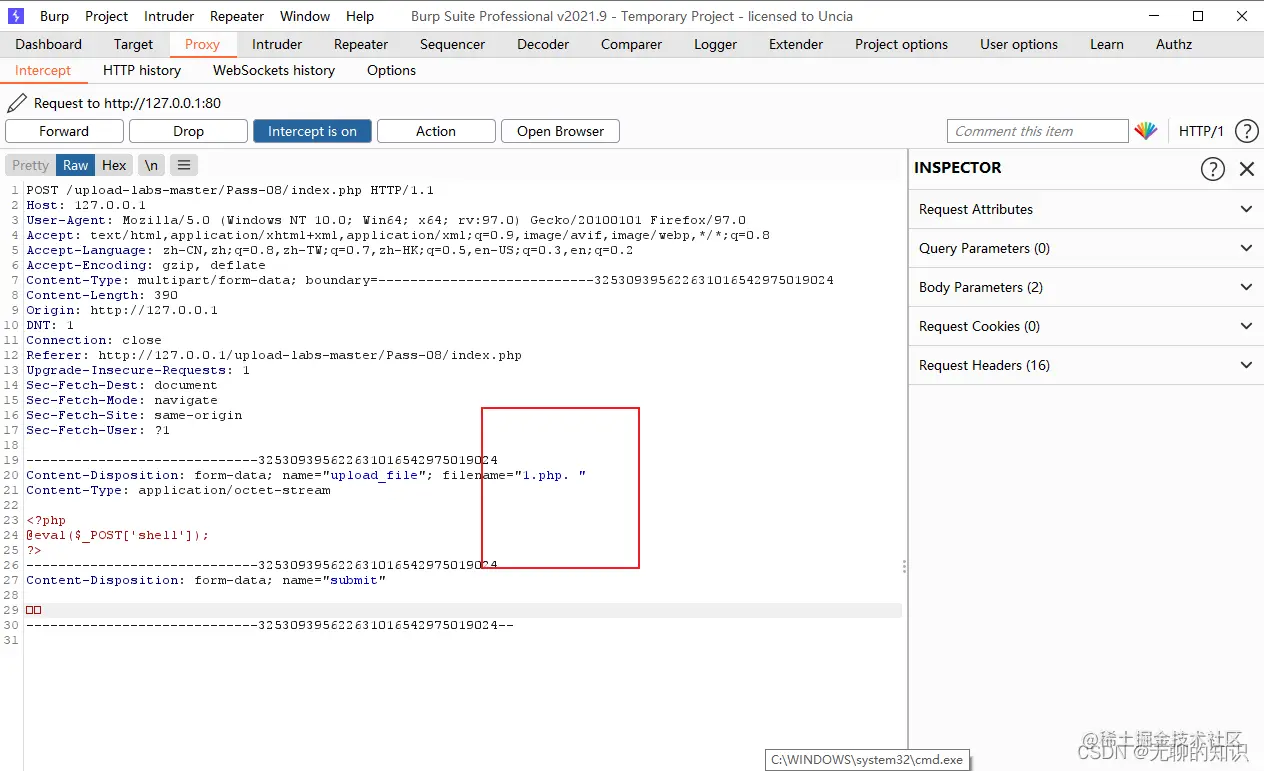Viewport: 1264px width, 771px height.
Task: Open the Decoder tab
Action: 543,44
